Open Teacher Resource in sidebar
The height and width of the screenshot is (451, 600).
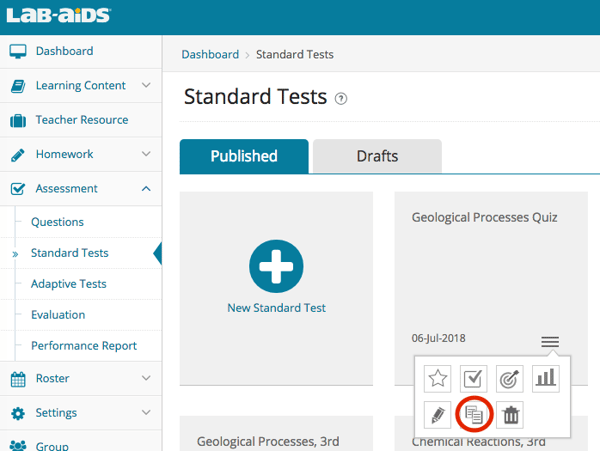point(81,120)
